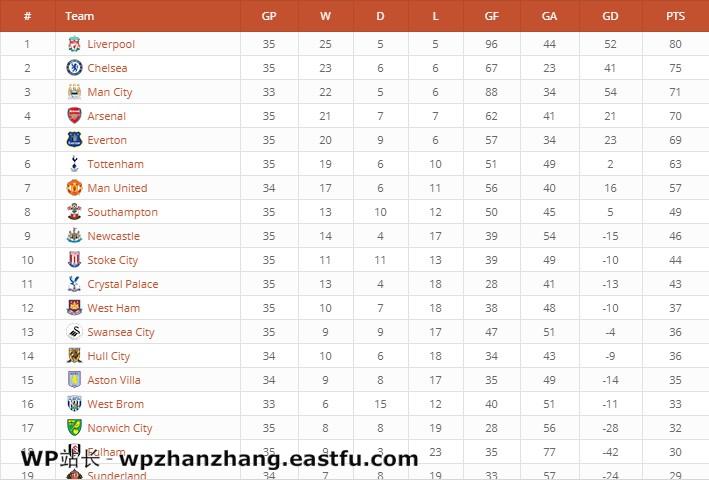Sort table by GD column header
709x480 pixels.
coord(610,16)
